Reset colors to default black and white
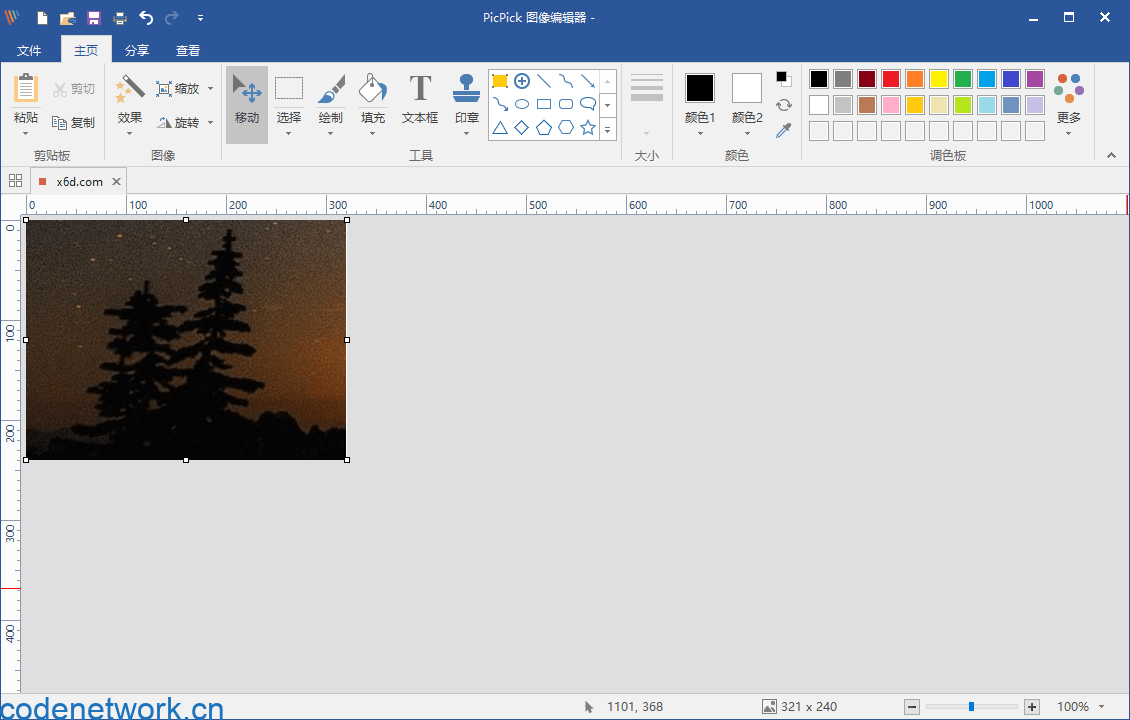Screen dimensions: 1130x720 point(784,79)
